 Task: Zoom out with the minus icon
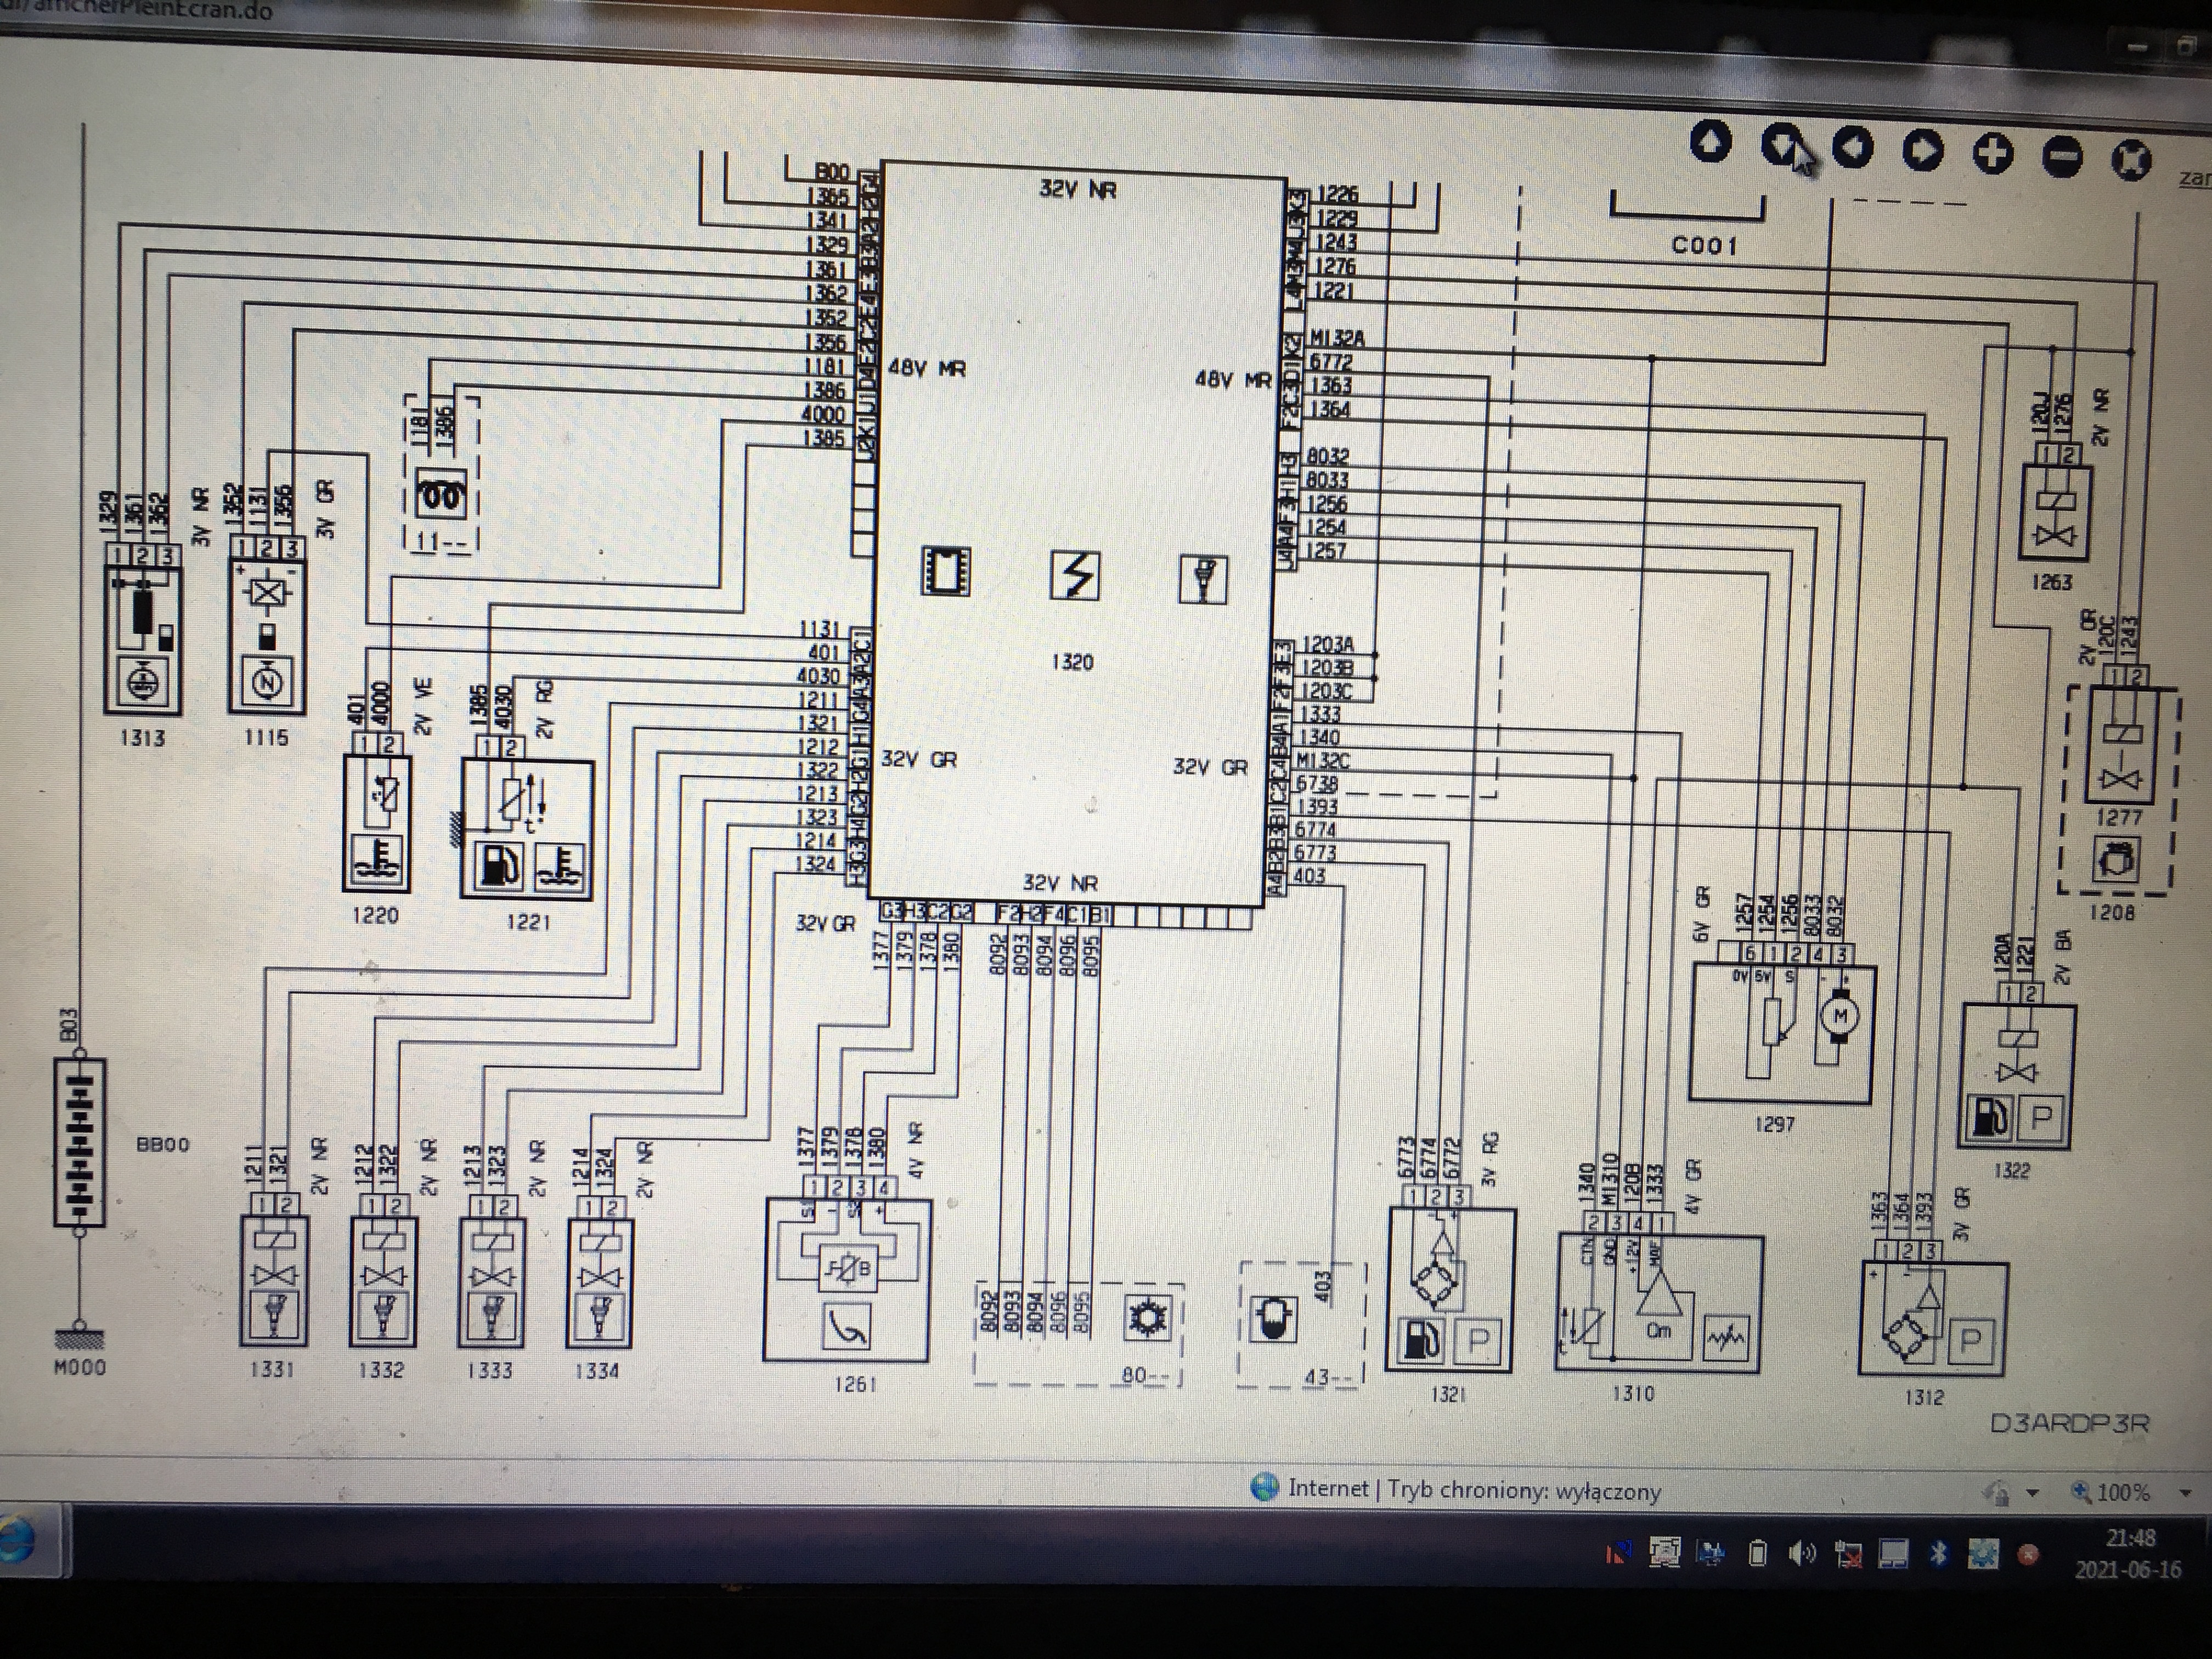pyautogui.click(x=2062, y=157)
